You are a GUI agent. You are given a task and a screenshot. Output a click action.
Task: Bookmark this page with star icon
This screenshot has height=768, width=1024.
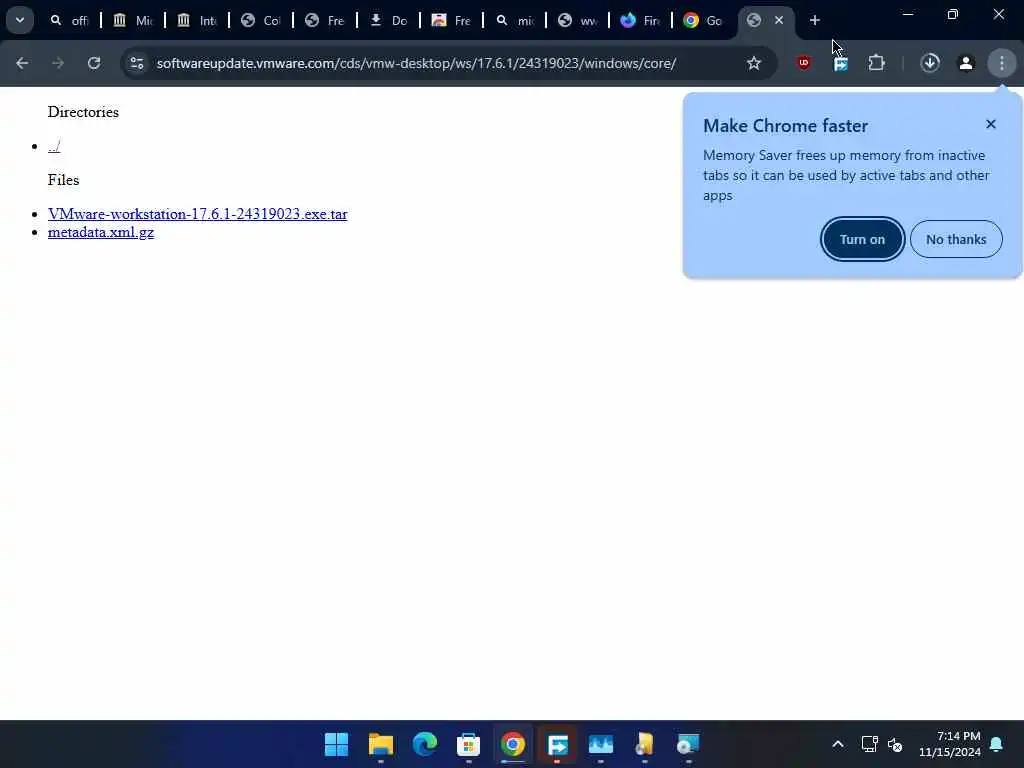(x=754, y=63)
